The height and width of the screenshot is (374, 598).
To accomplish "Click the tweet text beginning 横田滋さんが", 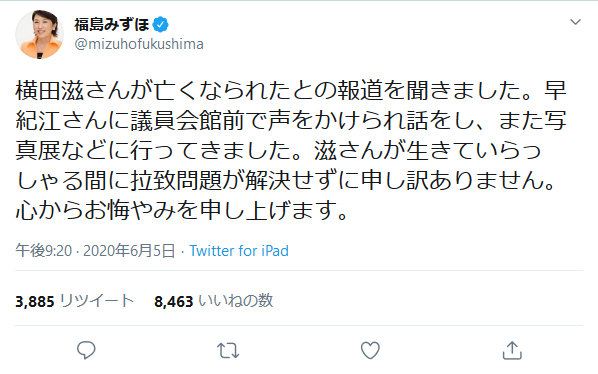I will (x=291, y=150).
